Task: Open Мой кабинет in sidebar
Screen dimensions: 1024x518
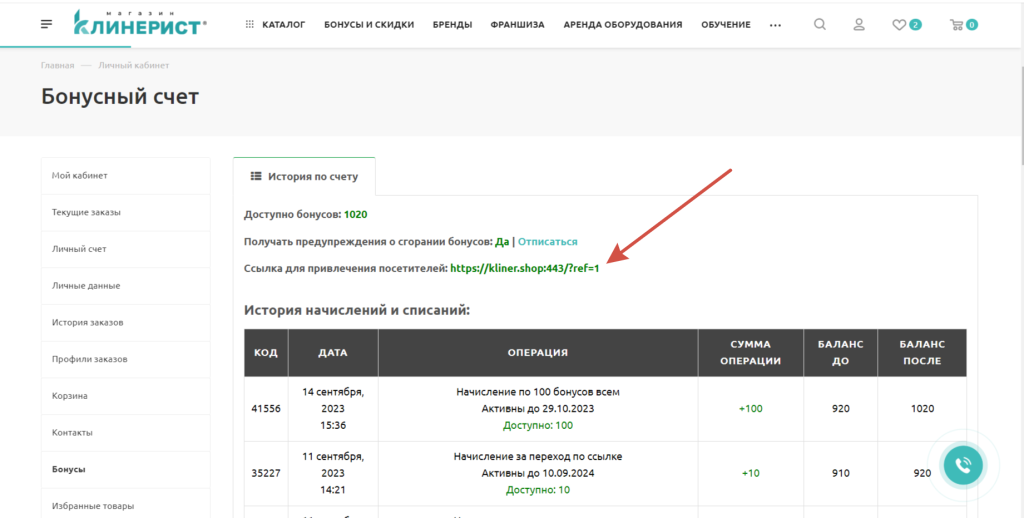Action: [125, 176]
